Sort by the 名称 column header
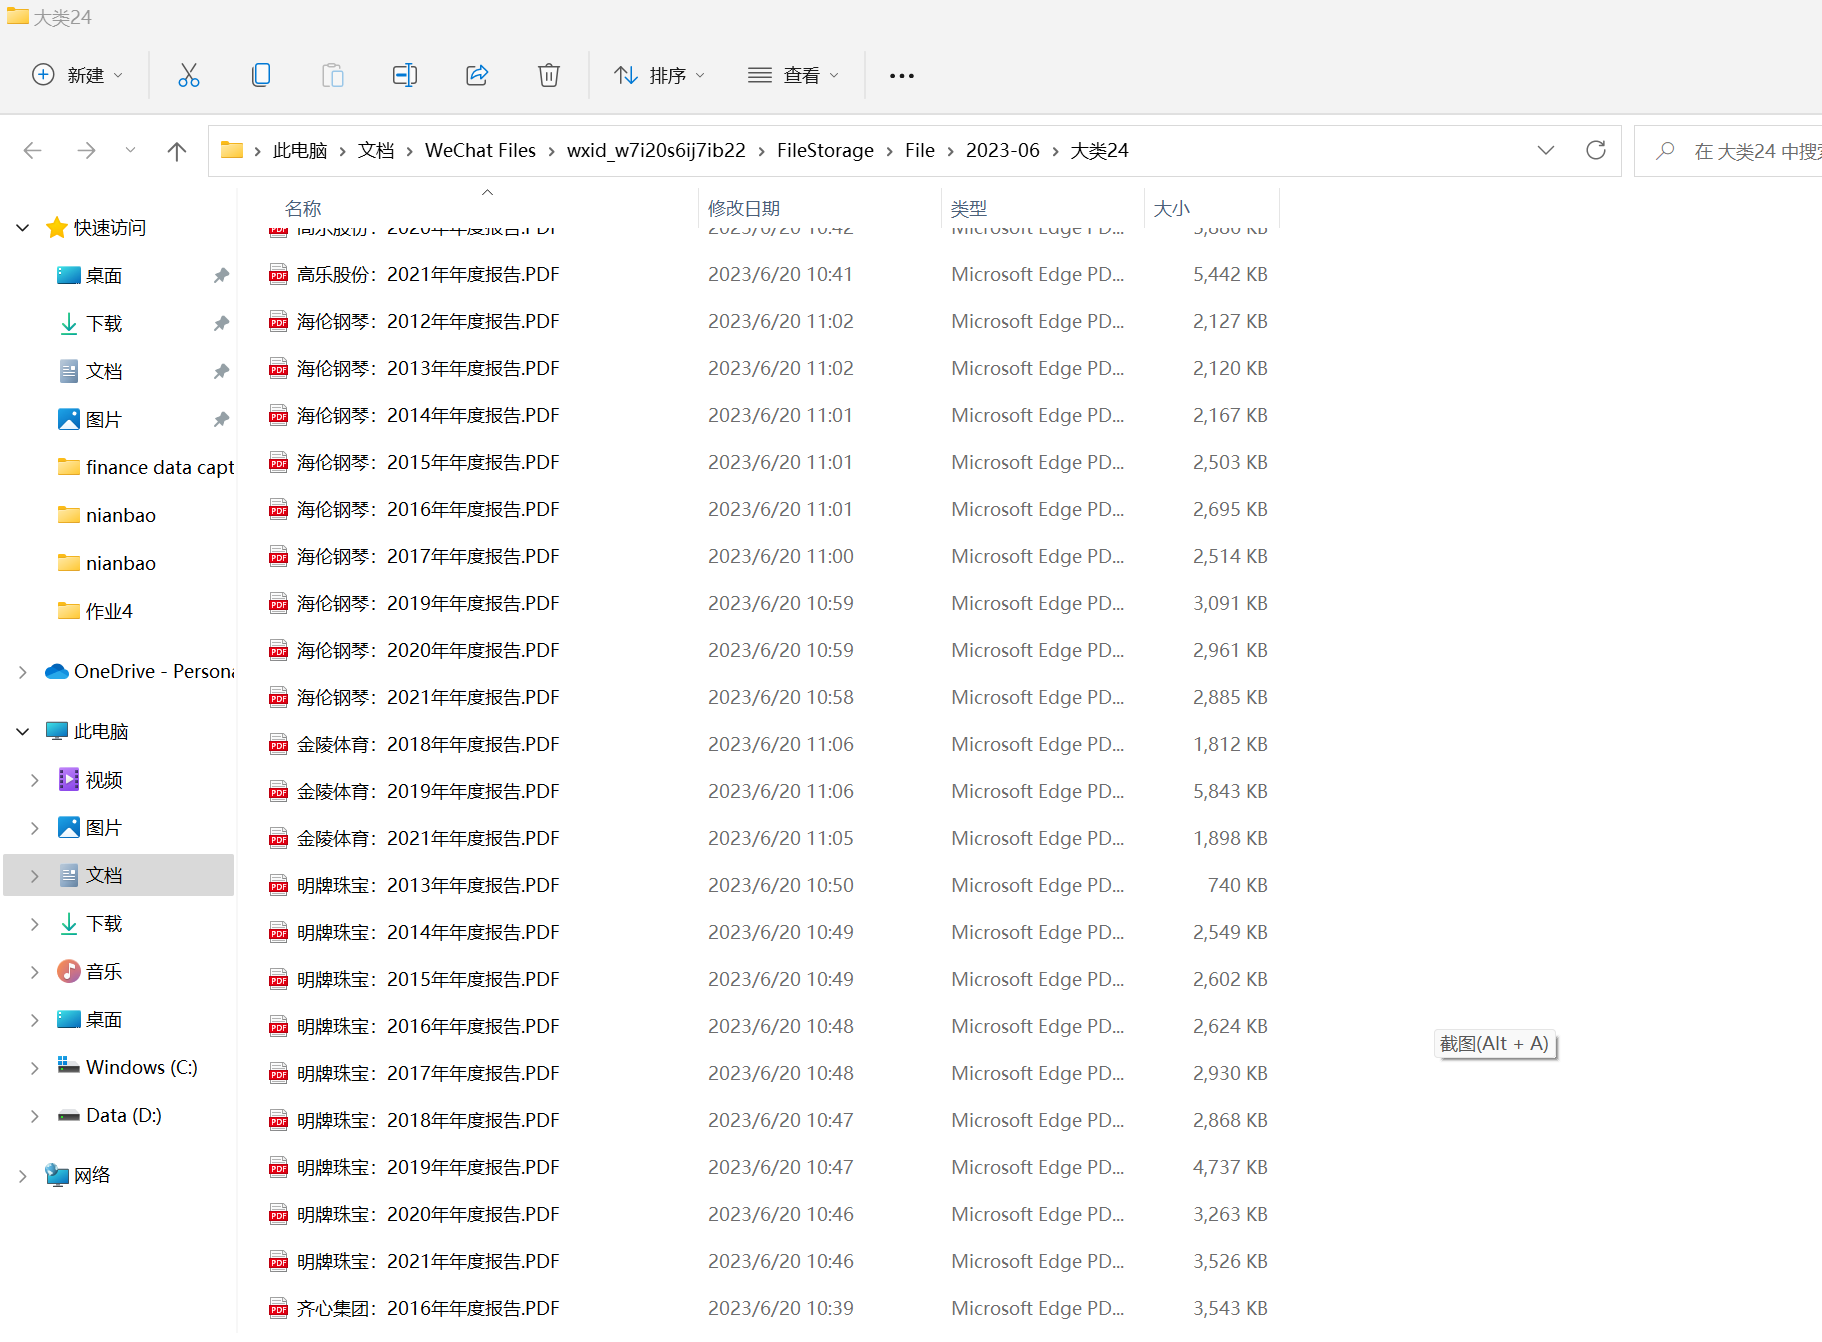This screenshot has width=1822, height=1342. [x=468, y=208]
